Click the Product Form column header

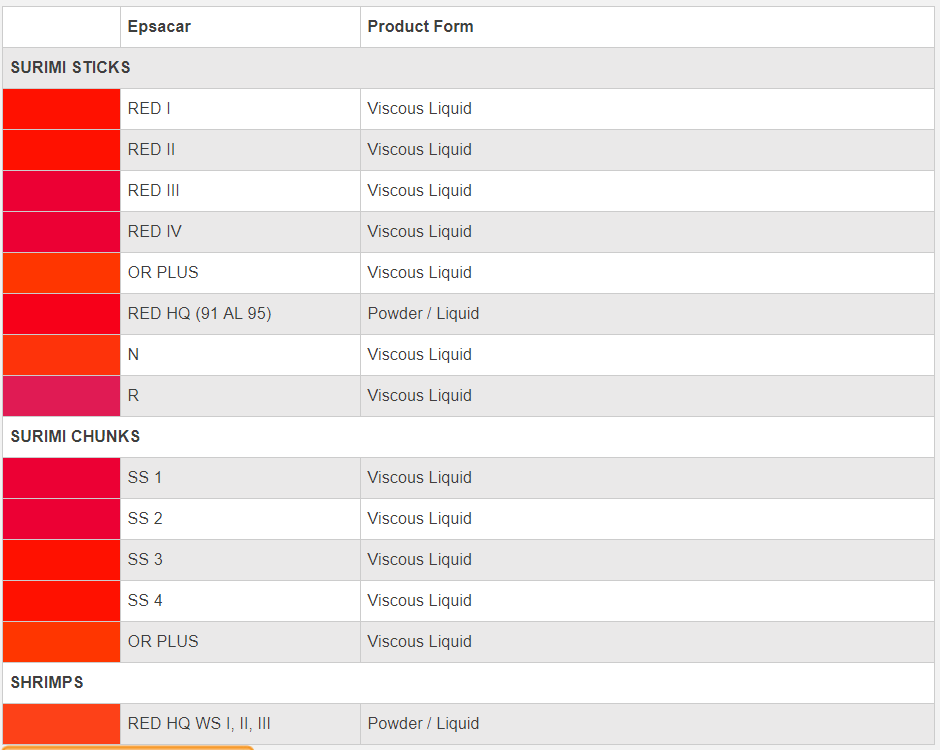(420, 27)
